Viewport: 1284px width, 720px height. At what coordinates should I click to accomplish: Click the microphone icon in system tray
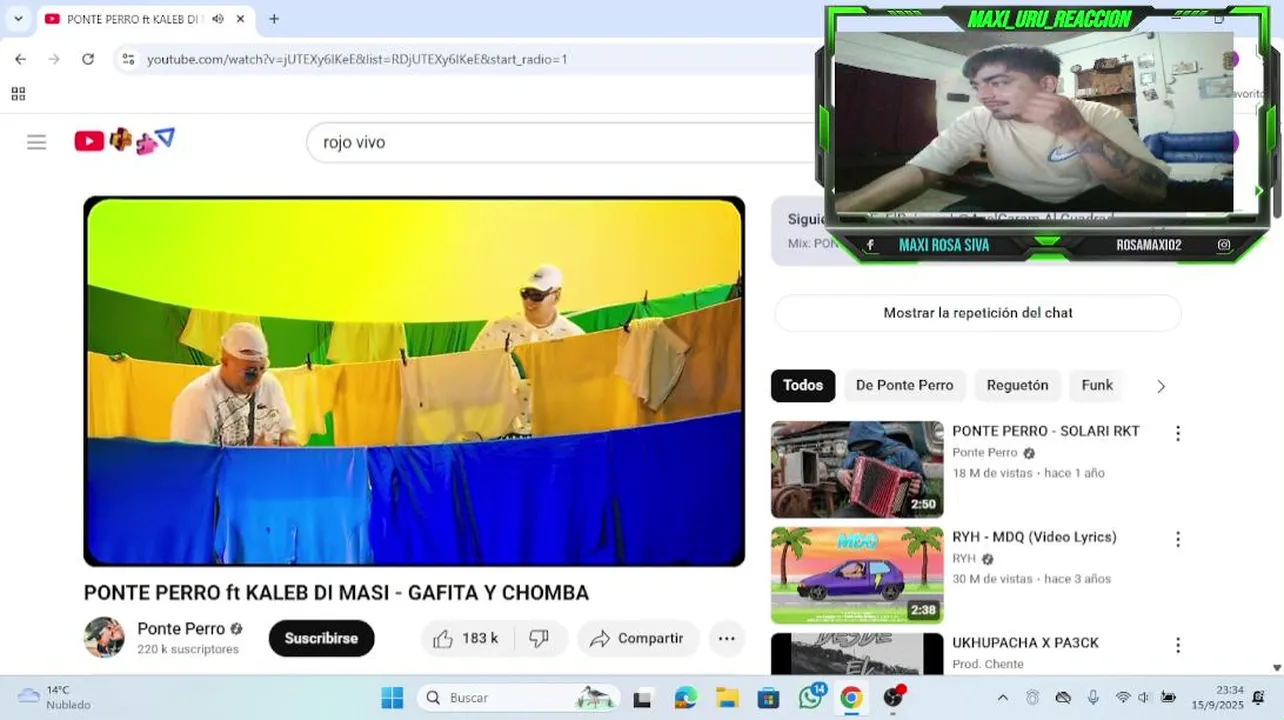(1093, 697)
